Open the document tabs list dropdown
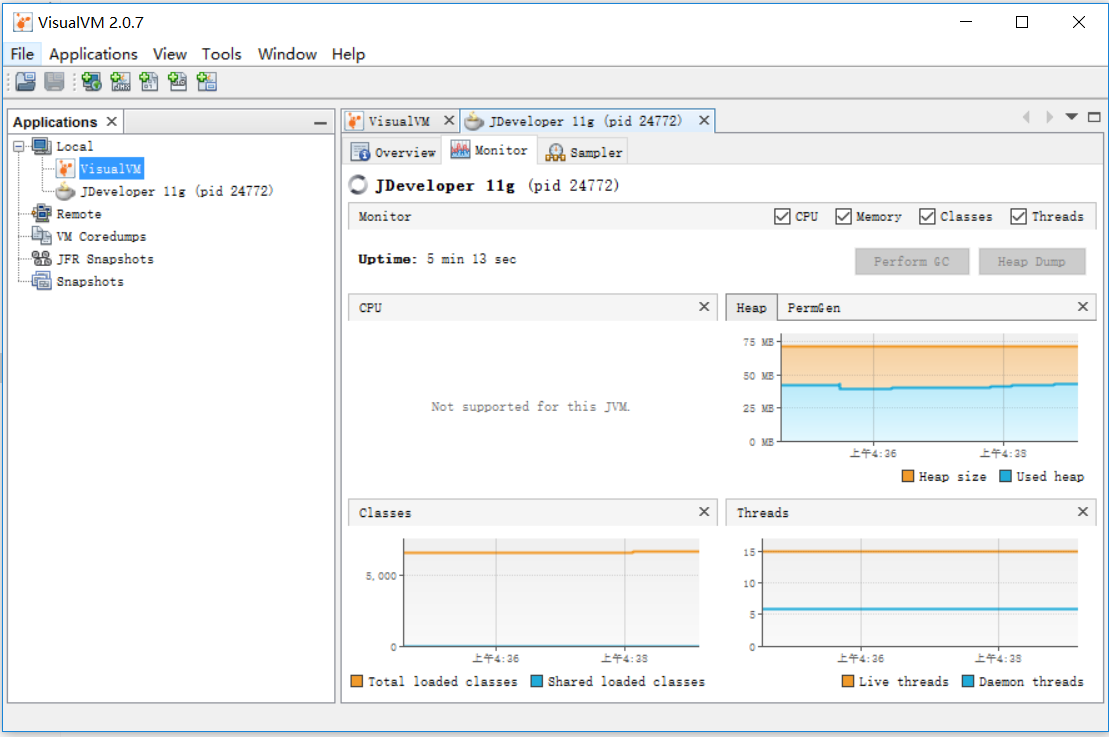Image resolution: width=1109 pixels, height=737 pixels. click(x=1072, y=117)
